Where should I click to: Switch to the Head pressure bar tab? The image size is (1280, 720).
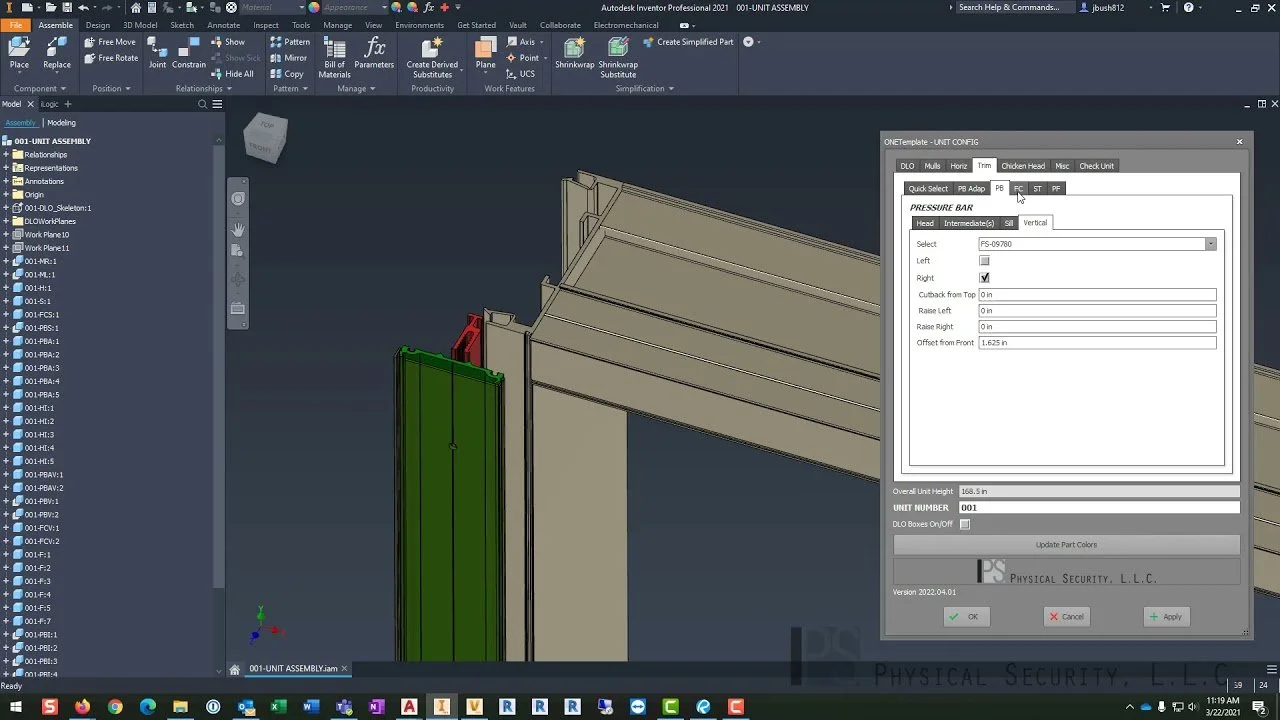coord(925,223)
